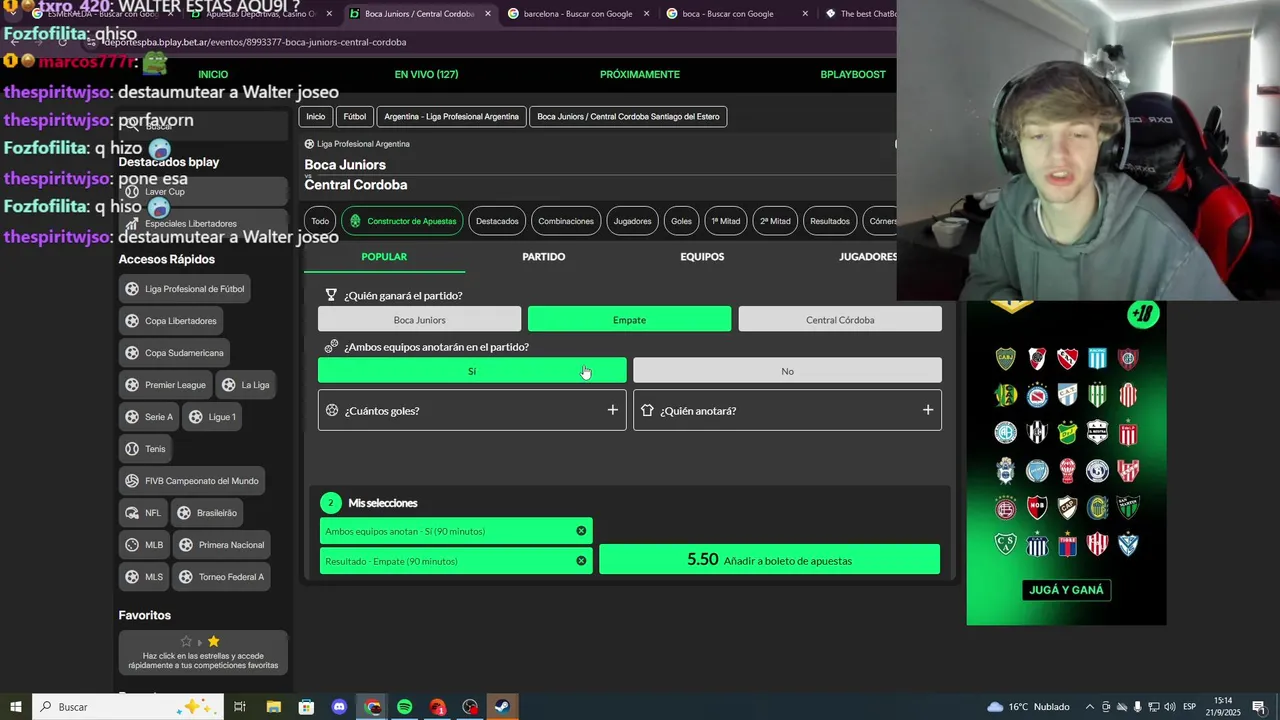Screen dimensions: 1280x720
Task: Open the PRÓXIMAMENTE menu
Action: (x=640, y=74)
